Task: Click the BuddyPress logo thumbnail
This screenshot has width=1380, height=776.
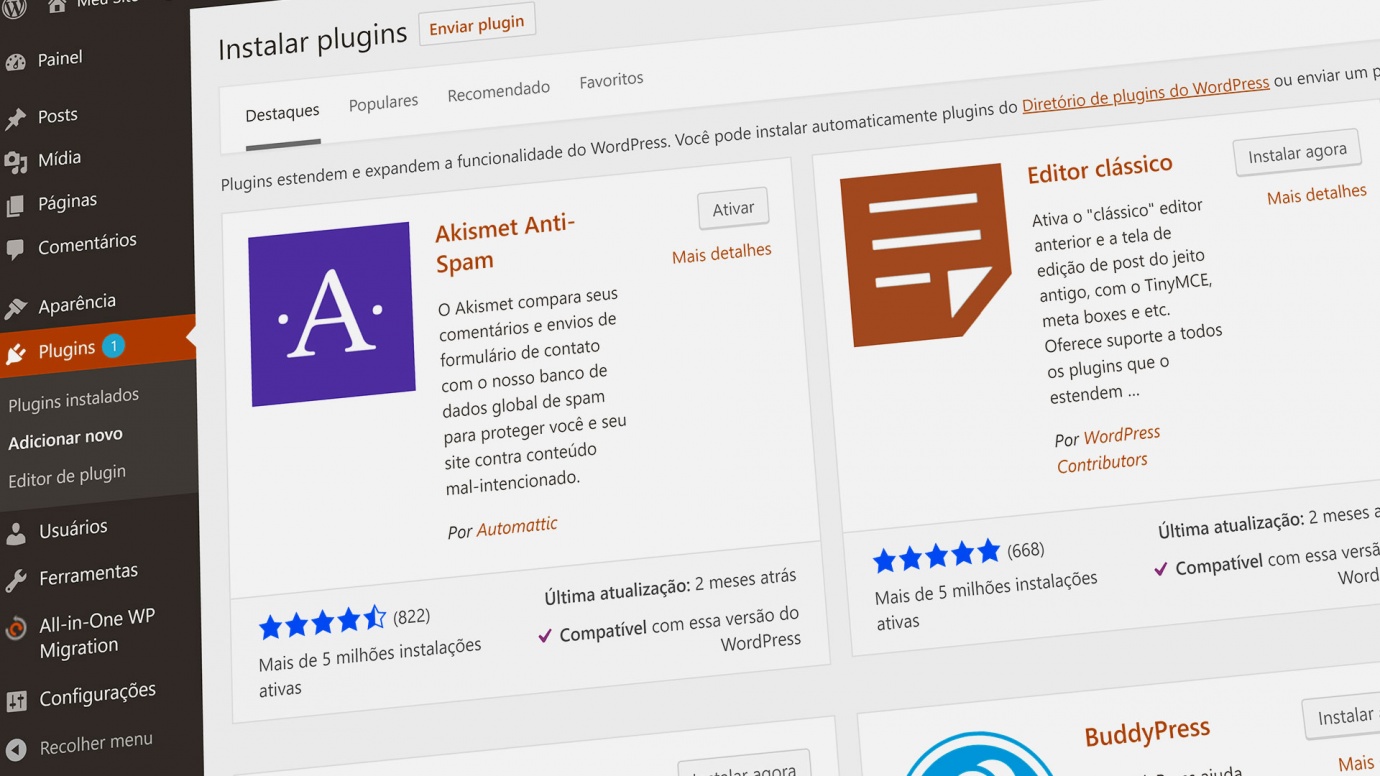Action: pyautogui.click(x=980, y=755)
